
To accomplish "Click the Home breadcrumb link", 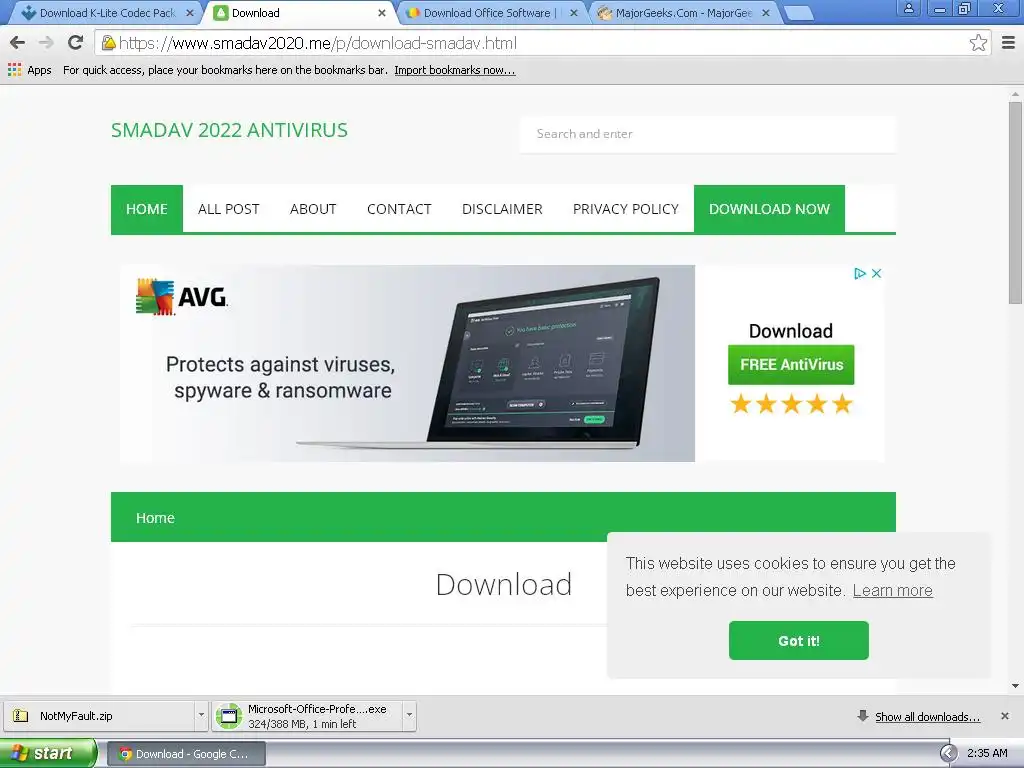I will tap(155, 518).
